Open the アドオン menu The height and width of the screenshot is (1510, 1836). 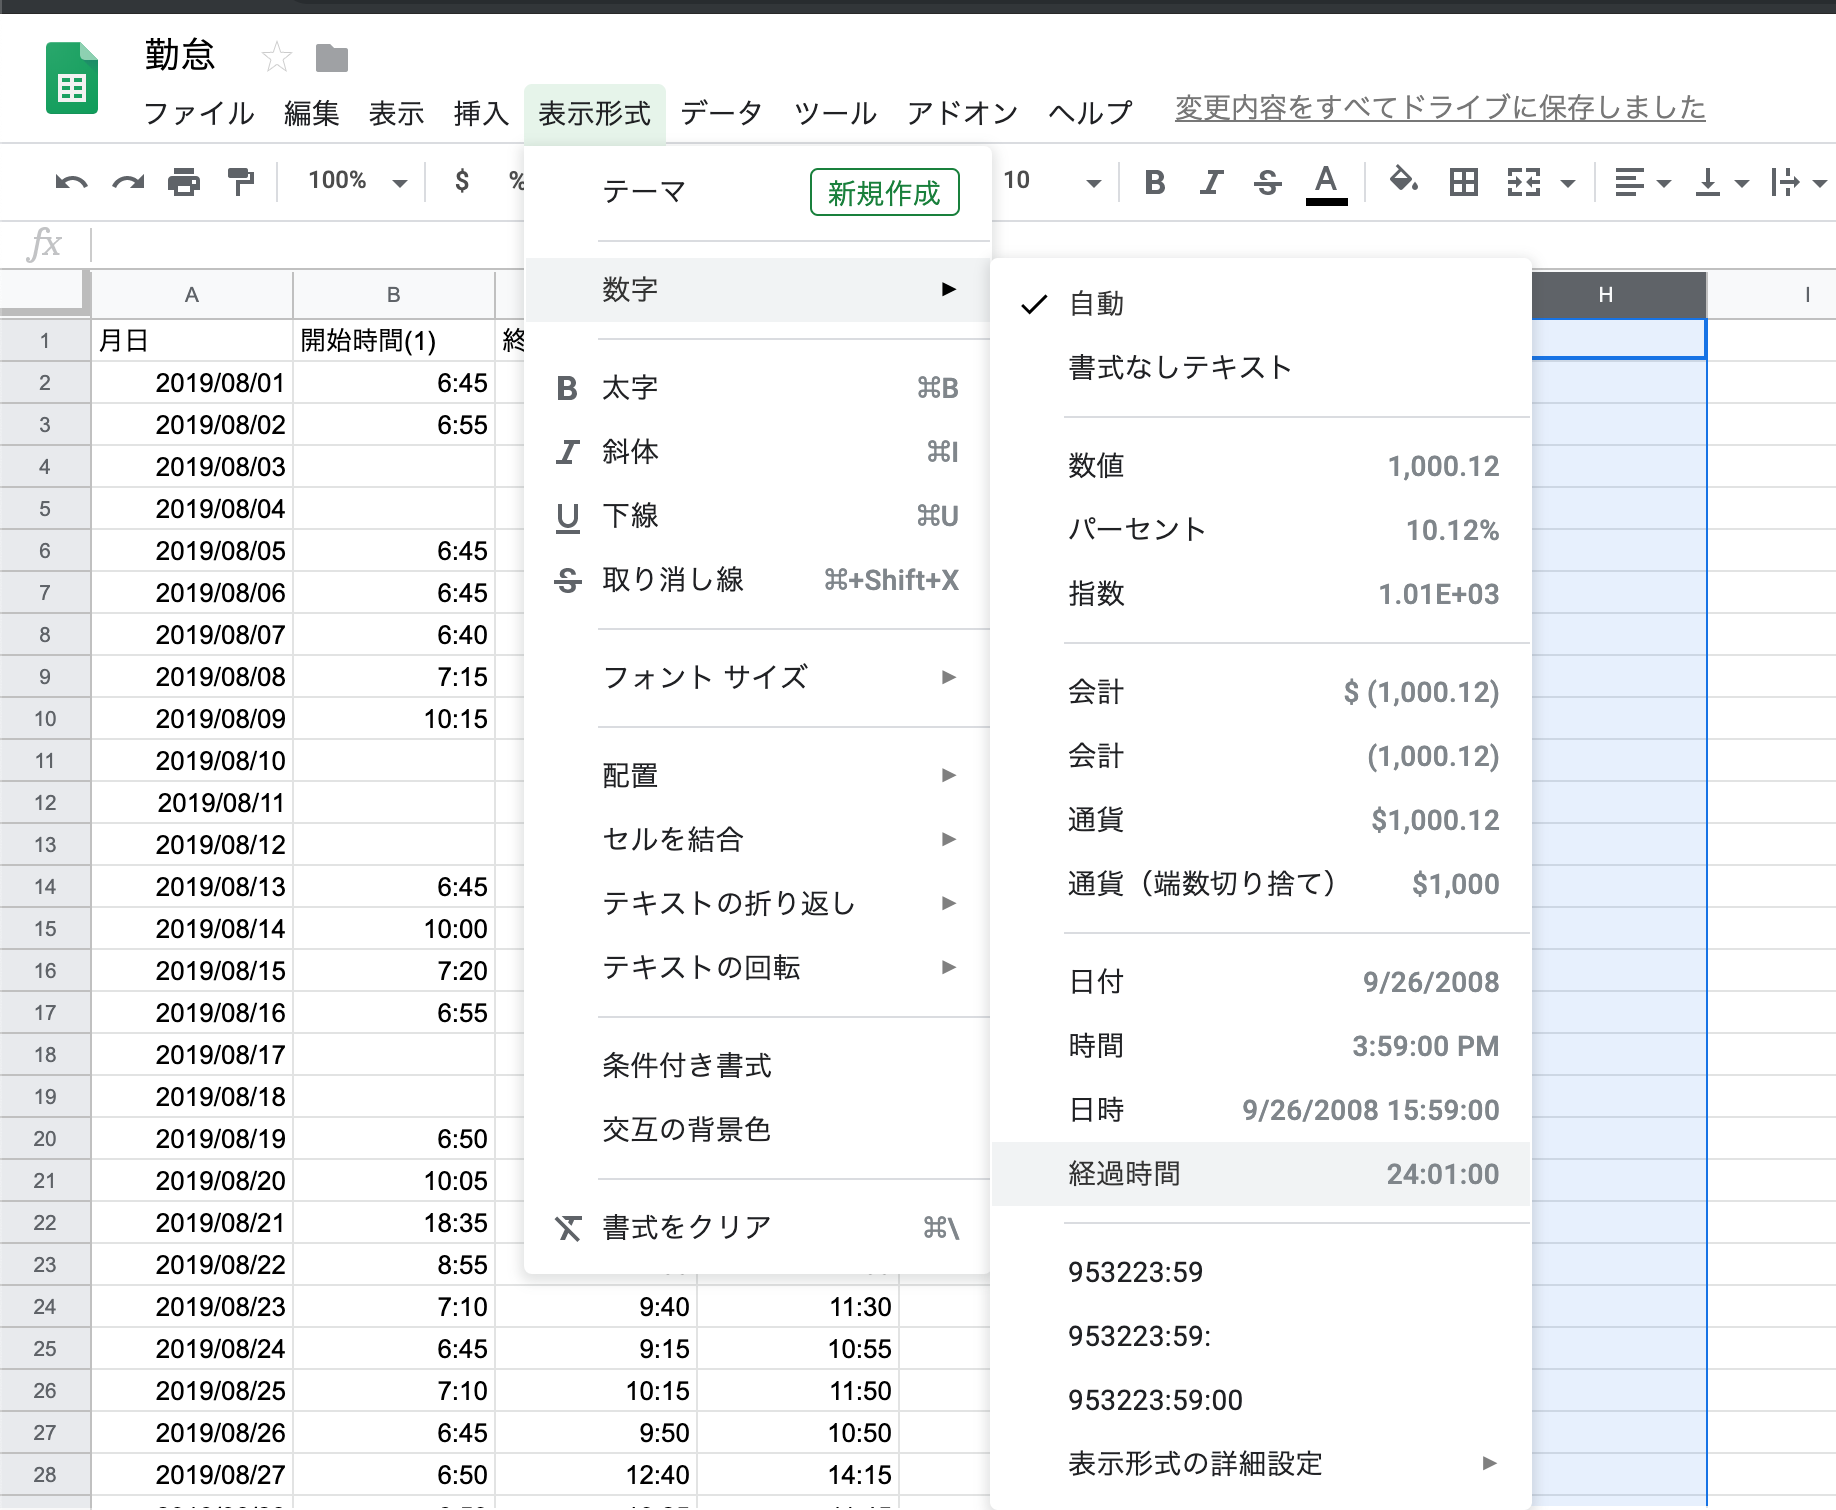click(963, 113)
